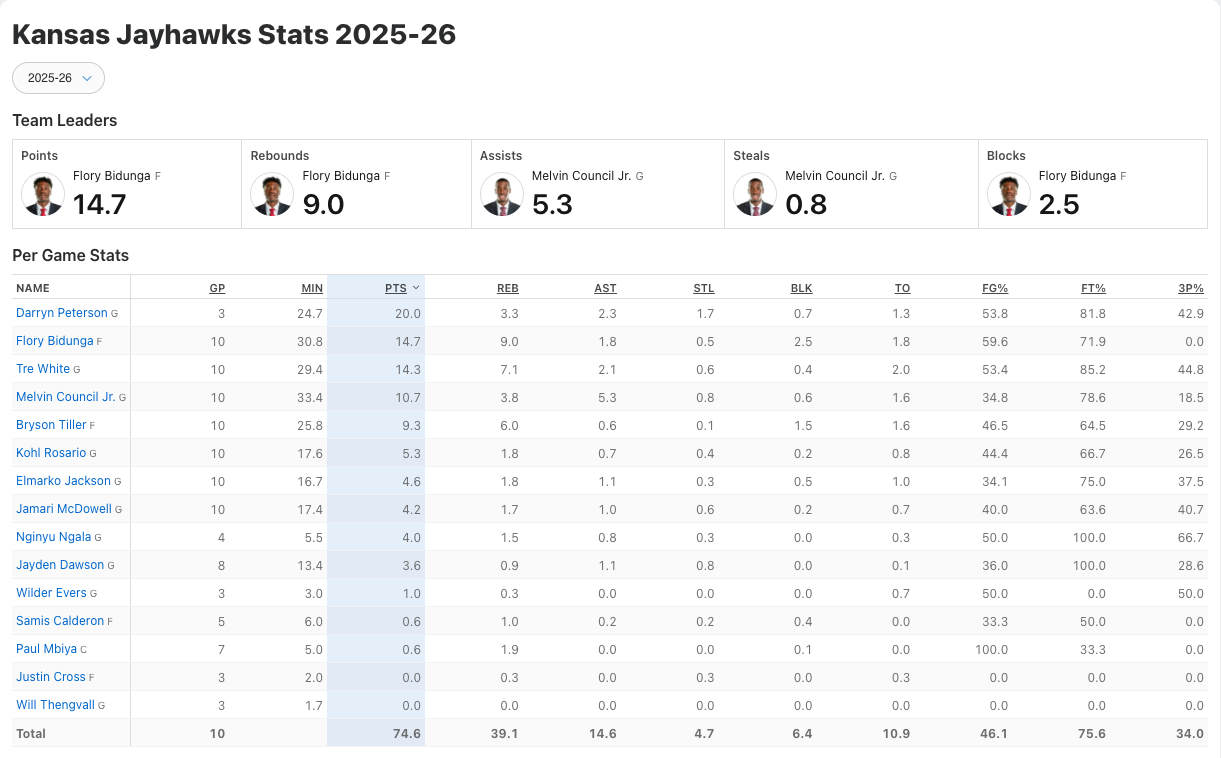The height and width of the screenshot is (758, 1221).
Task: Click the Bryson Tiller player link
Action: click(51, 425)
